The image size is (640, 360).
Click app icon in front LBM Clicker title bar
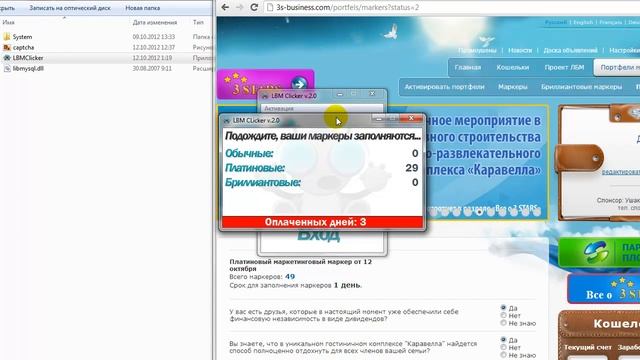coord(227,121)
